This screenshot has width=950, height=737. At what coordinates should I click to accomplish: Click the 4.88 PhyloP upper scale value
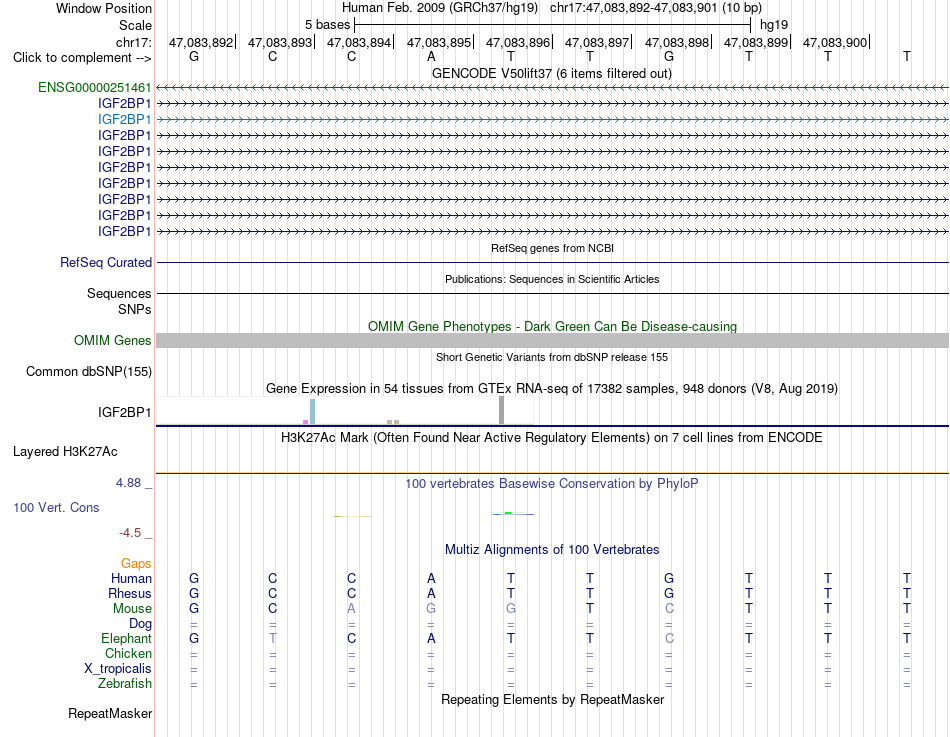128,483
